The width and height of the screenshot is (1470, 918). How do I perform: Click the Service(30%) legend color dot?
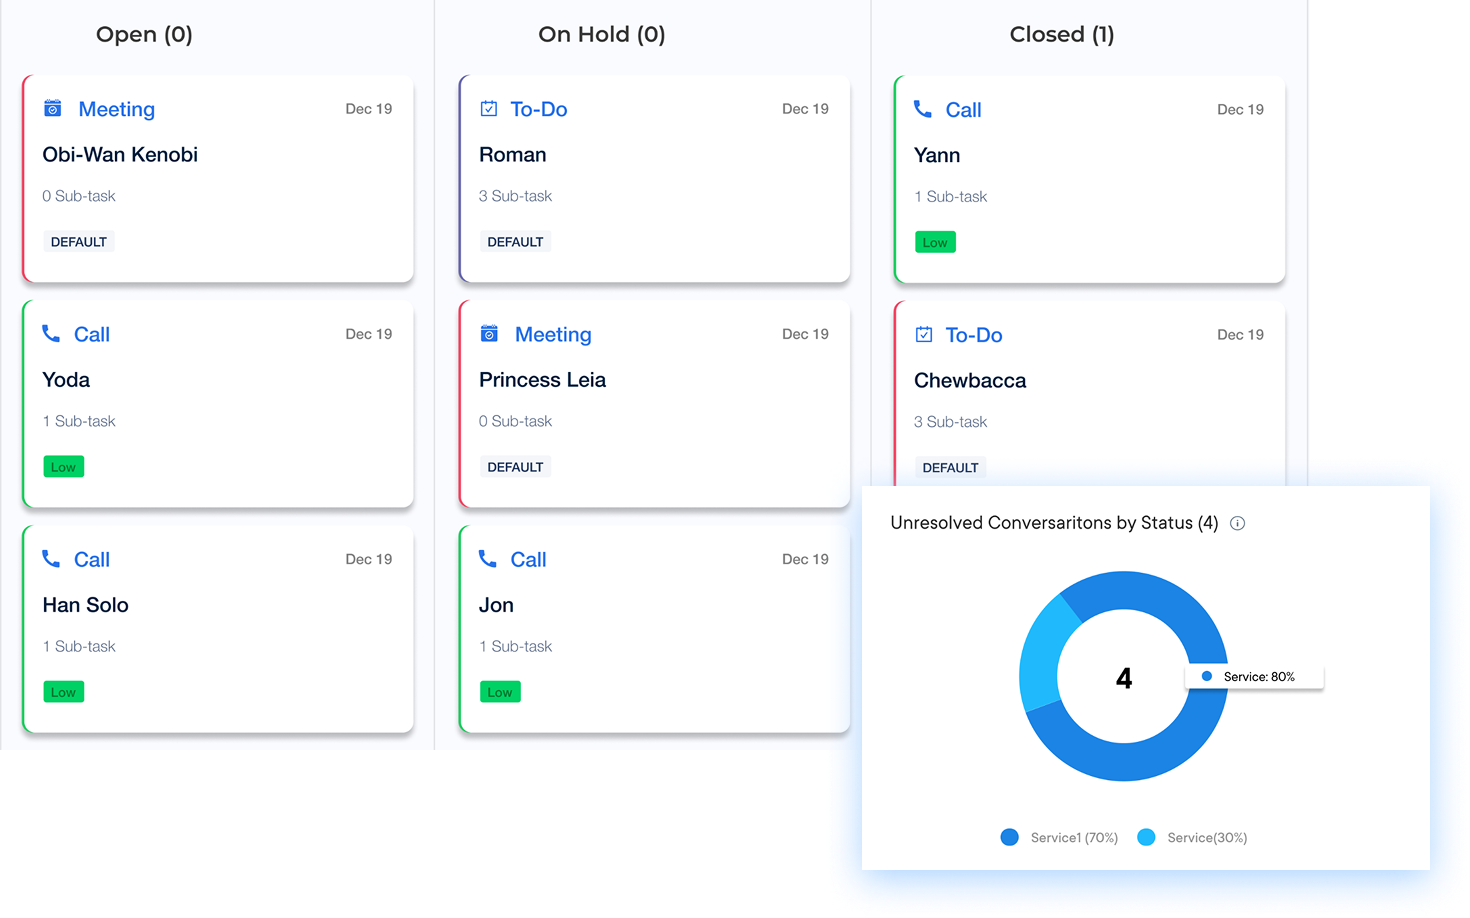coord(1147,837)
